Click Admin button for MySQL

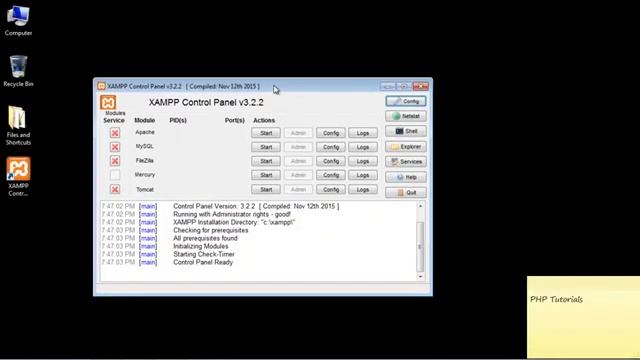298,147
